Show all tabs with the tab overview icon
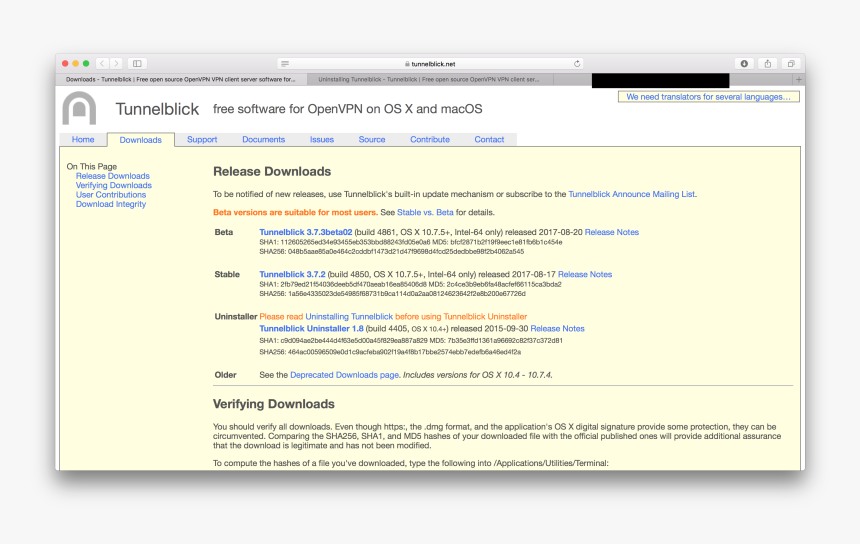860x544 pixels. tap(791, 64)
